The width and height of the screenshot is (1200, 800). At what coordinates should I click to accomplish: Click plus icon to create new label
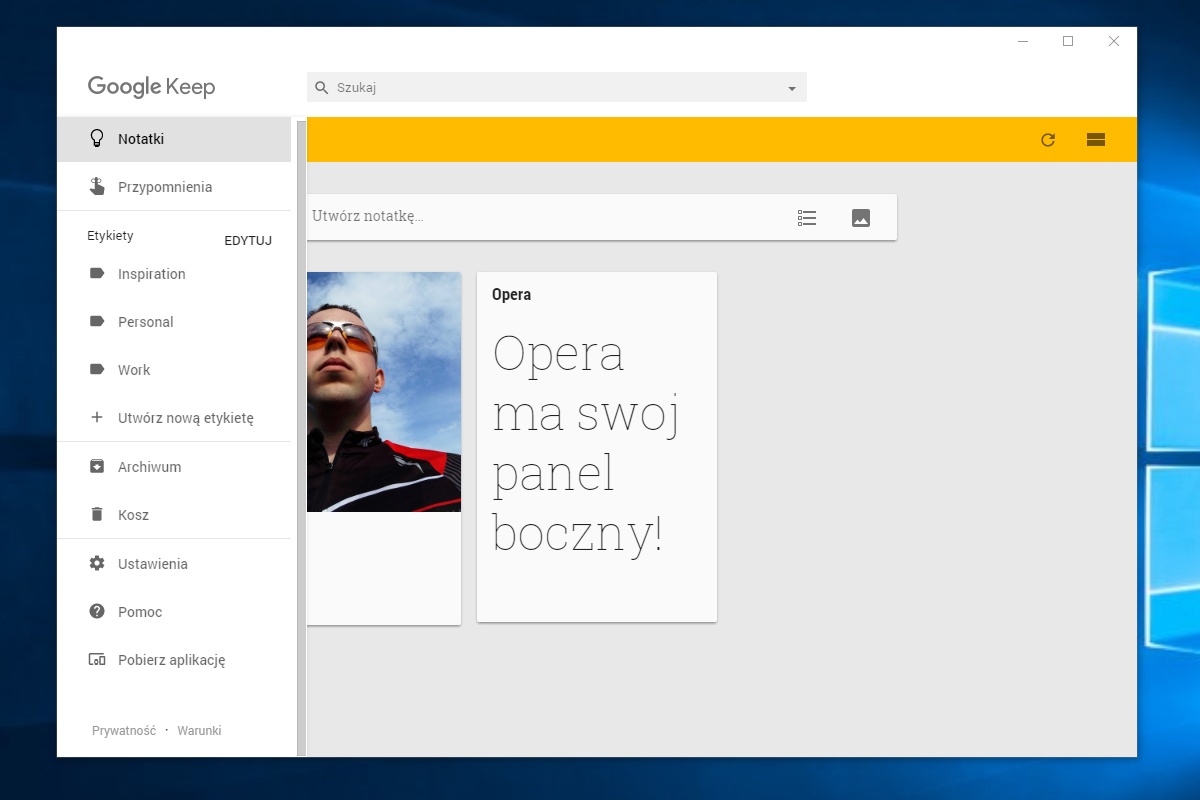coord(97,418)
